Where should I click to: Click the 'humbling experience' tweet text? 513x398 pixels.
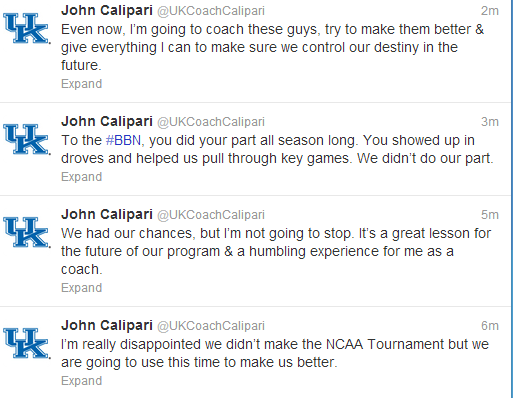276,251
